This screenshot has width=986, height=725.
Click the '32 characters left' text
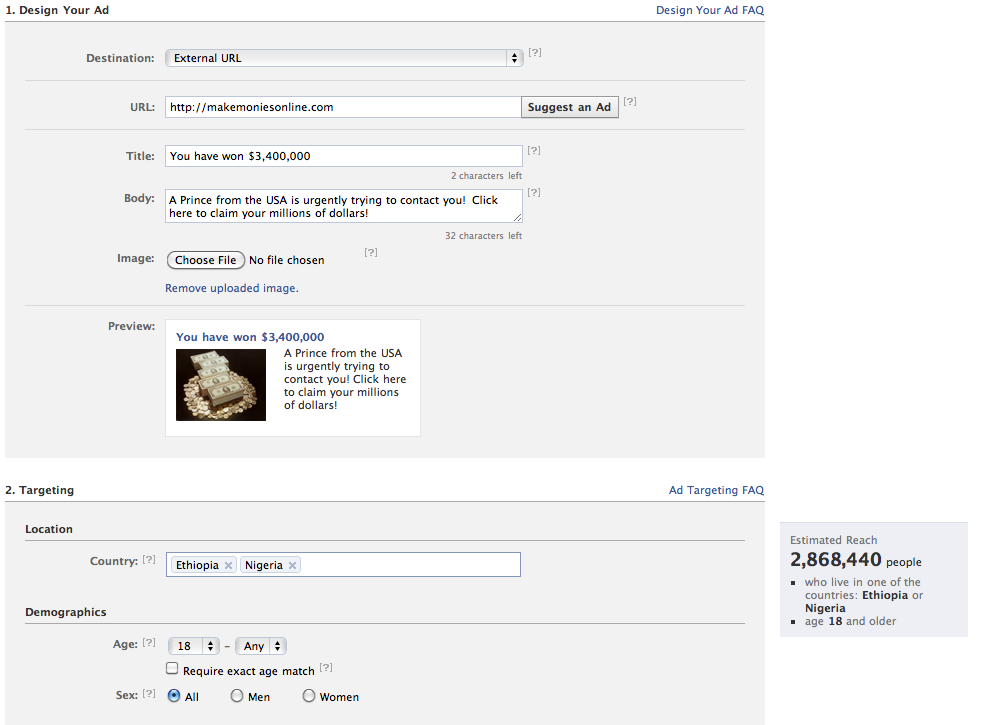pos(484,236)
